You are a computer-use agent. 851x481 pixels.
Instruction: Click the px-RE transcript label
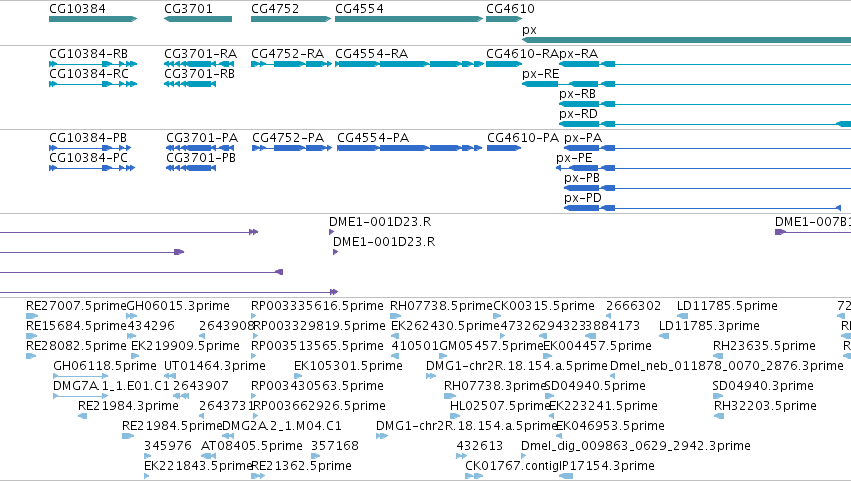[x=541, y=74]
